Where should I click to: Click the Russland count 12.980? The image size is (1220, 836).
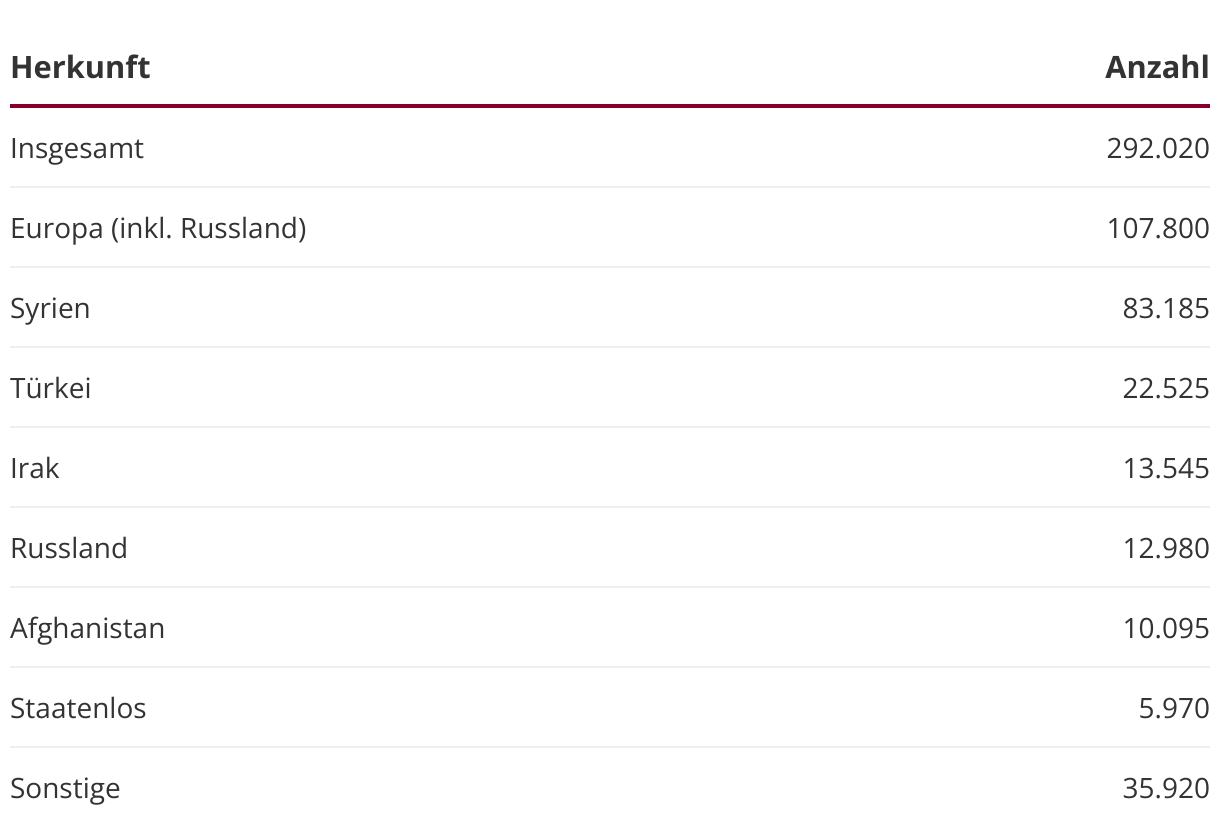[x=1166, y=548]
